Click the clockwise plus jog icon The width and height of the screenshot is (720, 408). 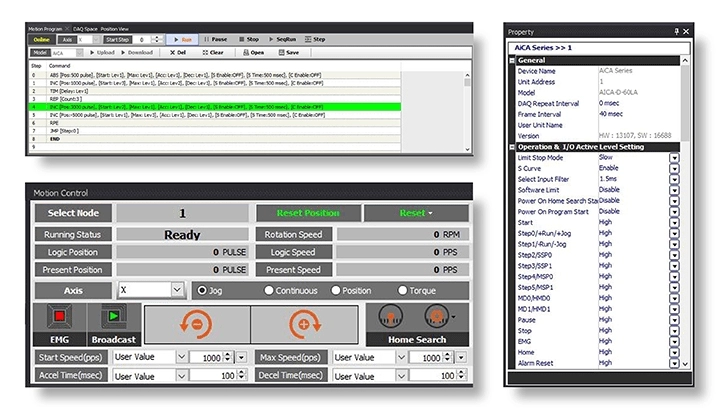pyautogui.click(x=303, y=325)
